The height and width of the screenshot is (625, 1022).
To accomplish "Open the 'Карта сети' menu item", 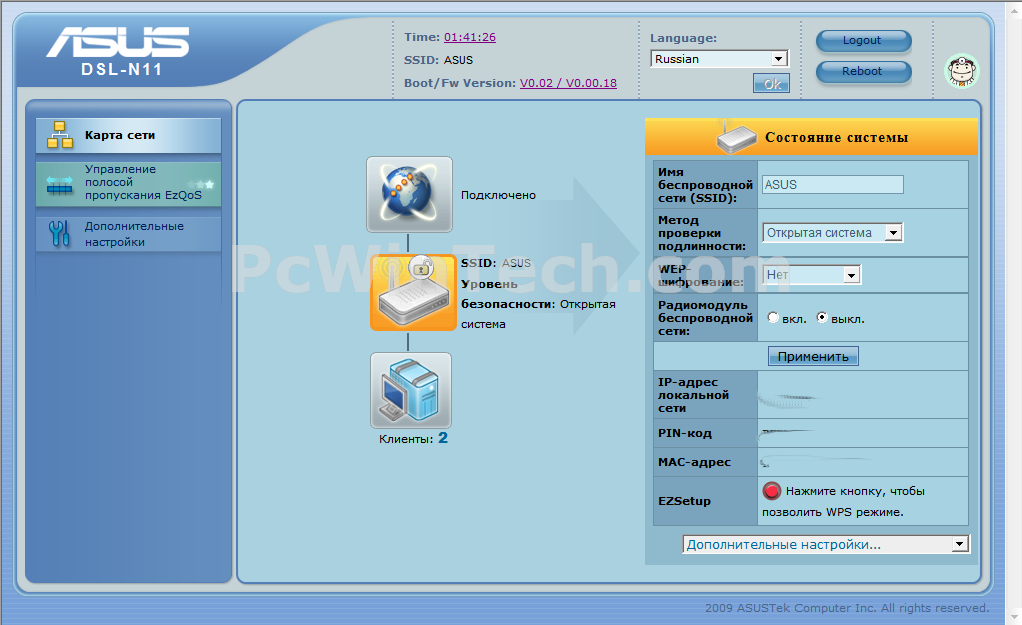I will [x=128, y=135].
